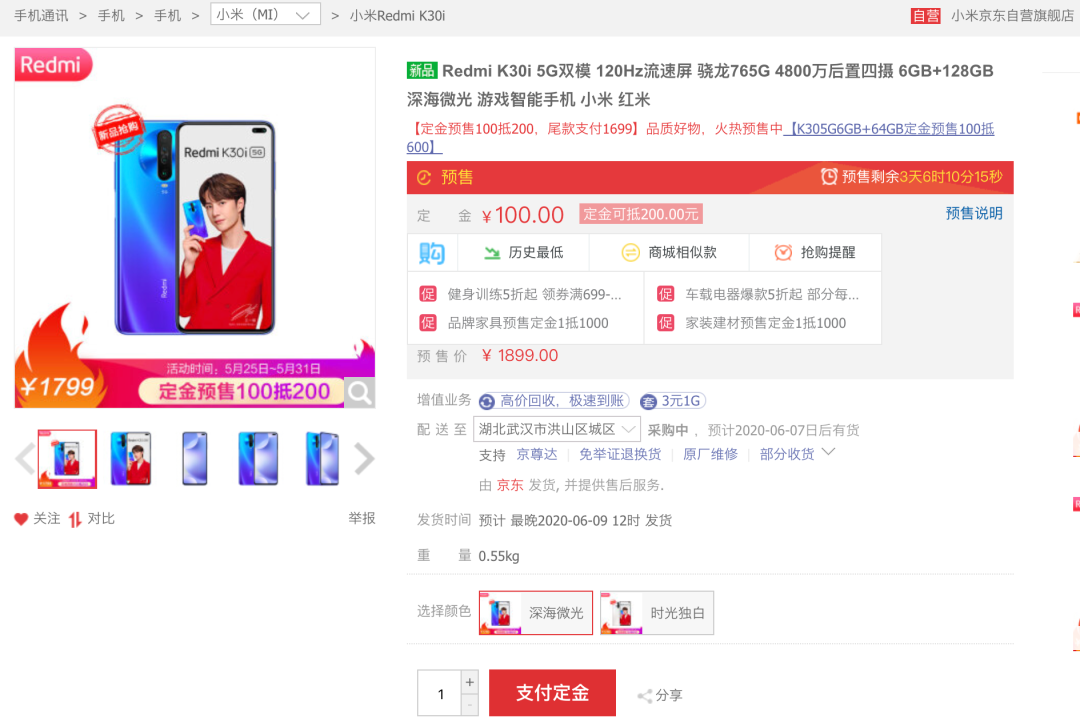The width and height of the screenshot is (1080, 722).
Task: Click the main Redmi K30i product image
Action: pos(195,227)
